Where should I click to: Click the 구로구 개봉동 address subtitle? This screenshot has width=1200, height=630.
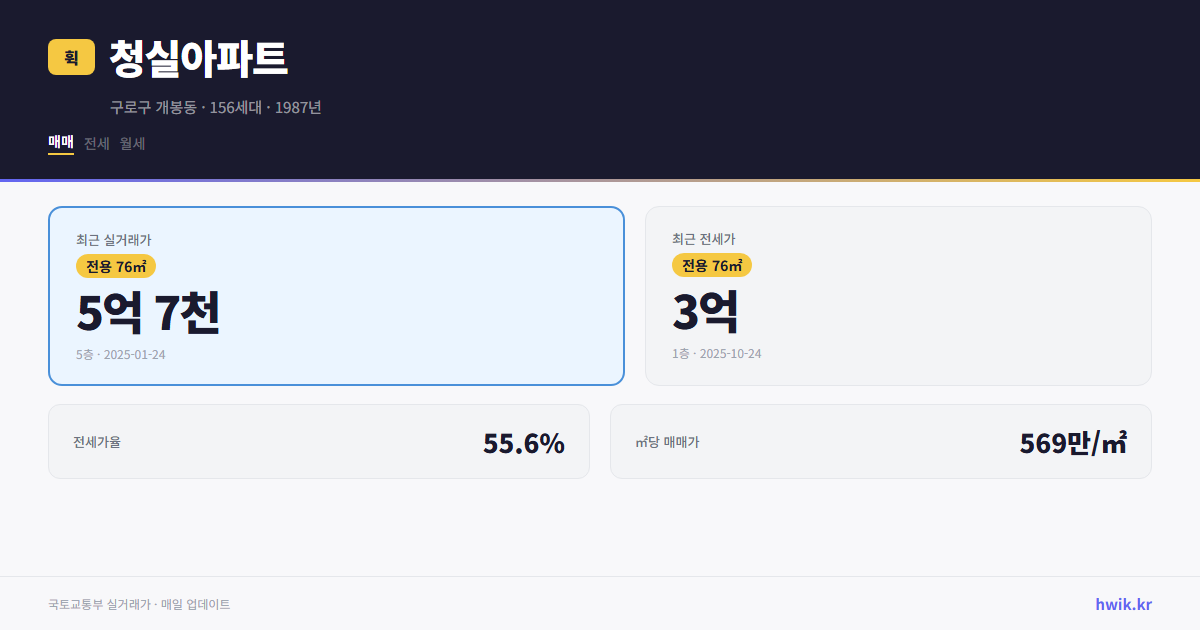(215, 107)
